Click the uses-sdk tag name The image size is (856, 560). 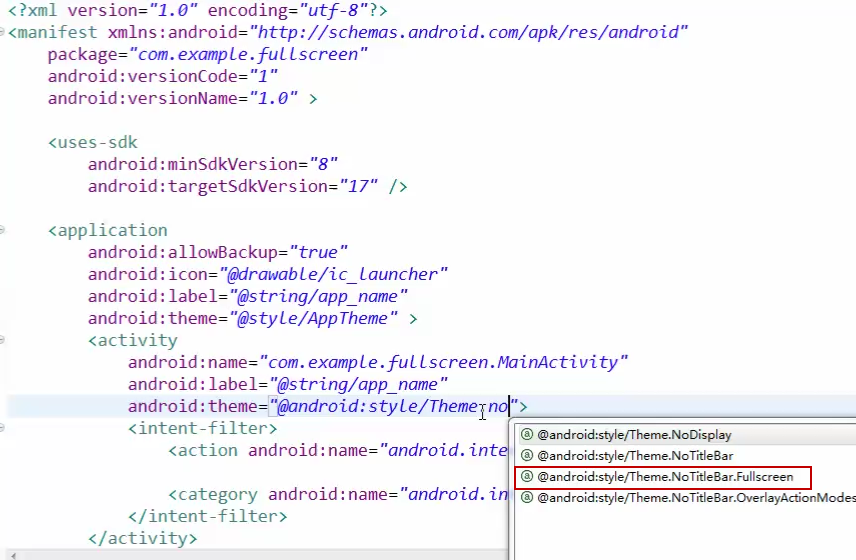[97, 142]
